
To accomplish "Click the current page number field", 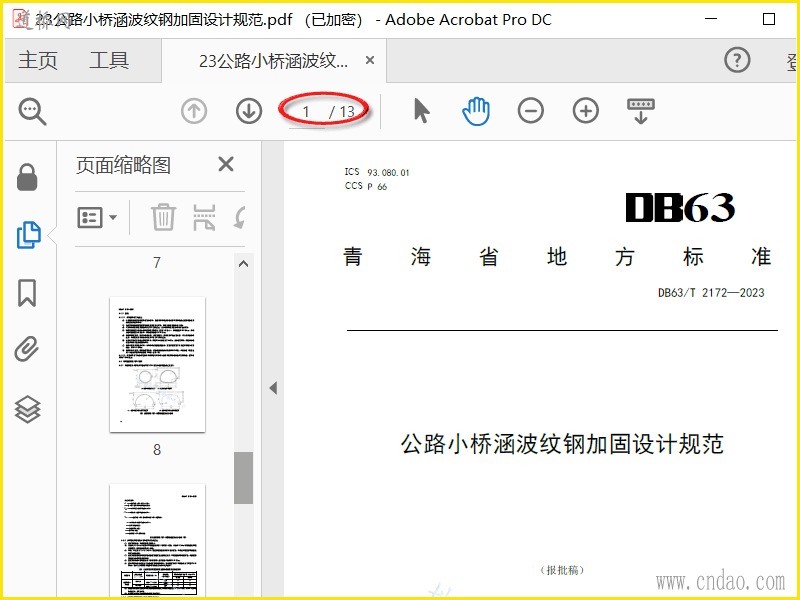I will [307, 111].
